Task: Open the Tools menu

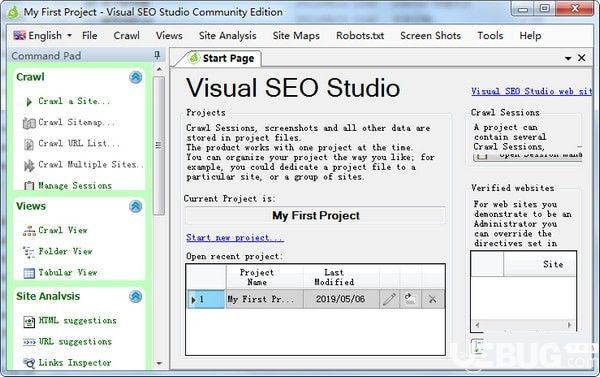Action: [490, 36]
